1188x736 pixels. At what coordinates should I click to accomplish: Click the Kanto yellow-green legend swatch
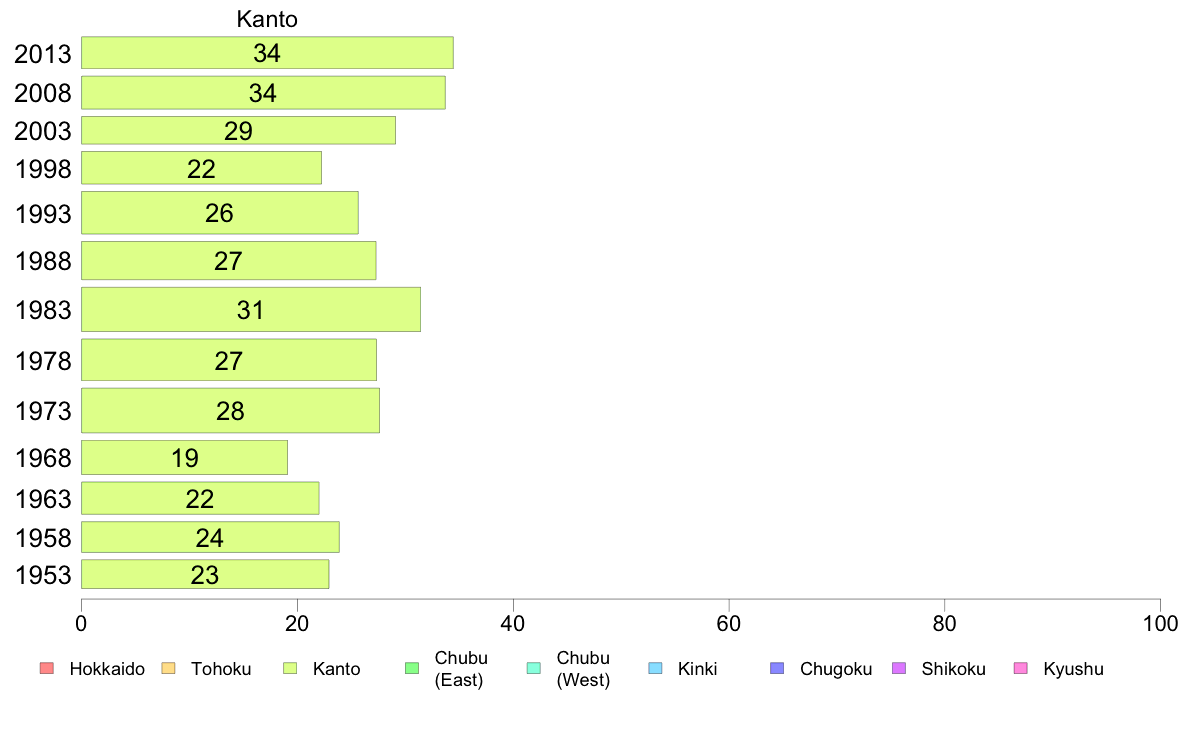pyautogui.click(x=290, y=669)
